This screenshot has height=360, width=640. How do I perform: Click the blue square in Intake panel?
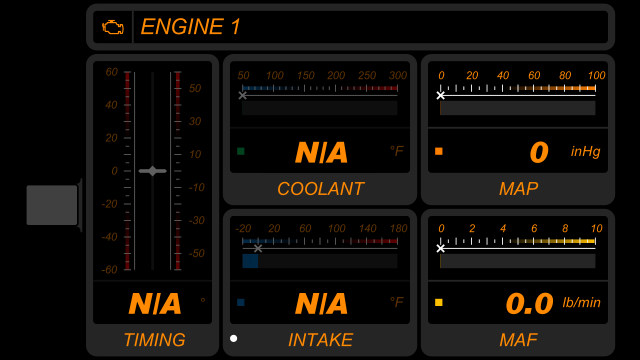(x=241, y=302)
